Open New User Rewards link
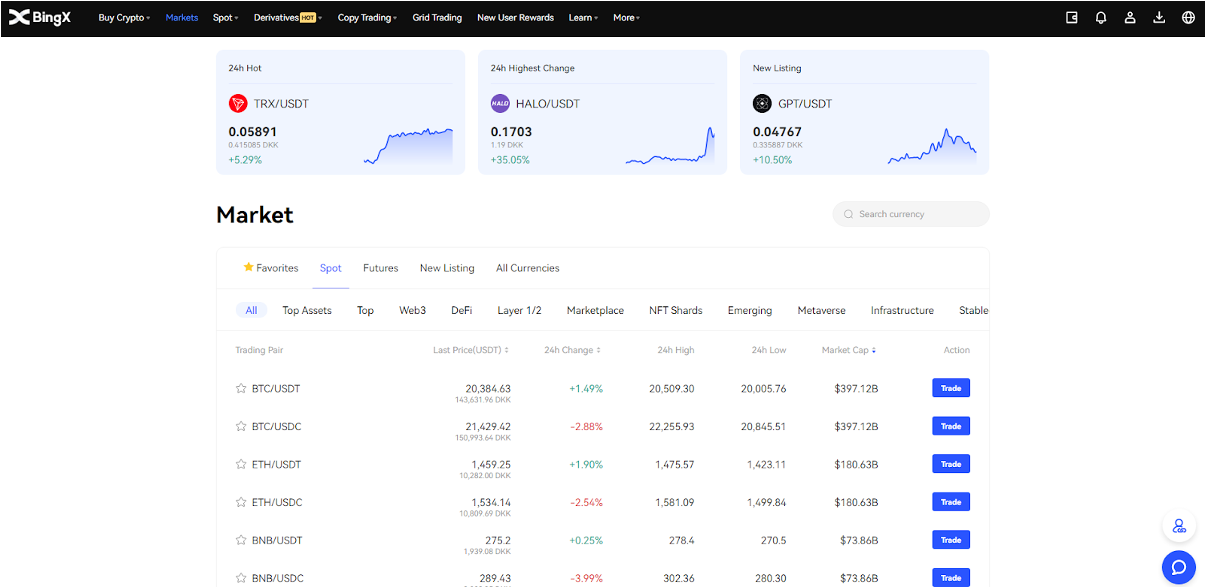1206x588 pixels. click(515, 18)
